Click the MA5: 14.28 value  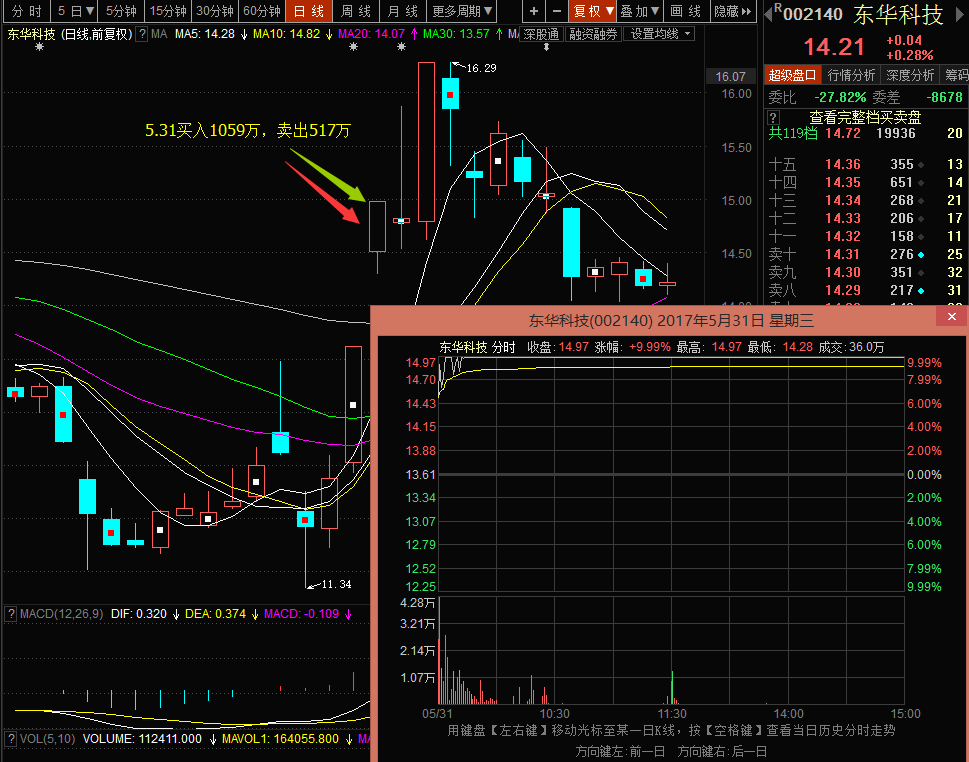coord(205,34)
